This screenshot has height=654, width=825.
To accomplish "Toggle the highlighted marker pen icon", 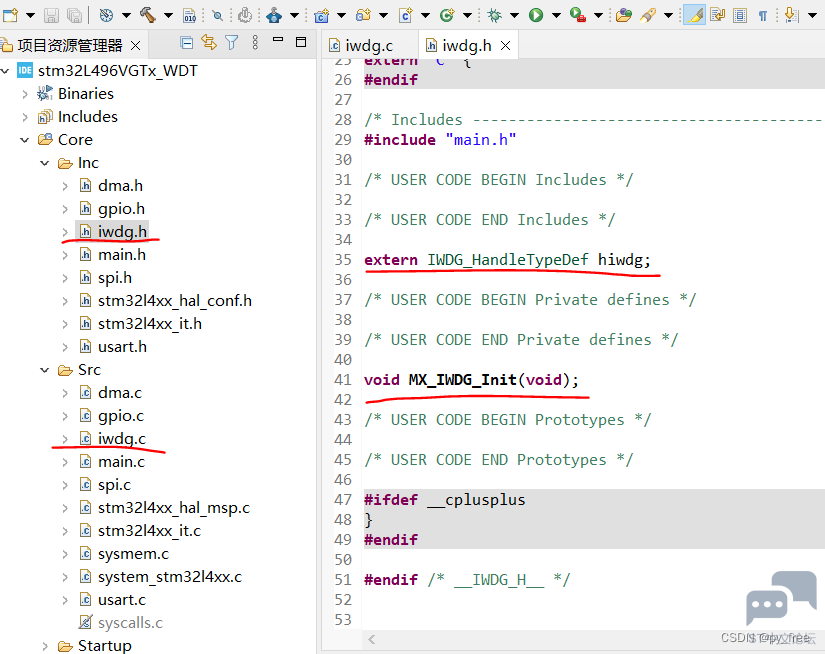I will coord(695,15).
